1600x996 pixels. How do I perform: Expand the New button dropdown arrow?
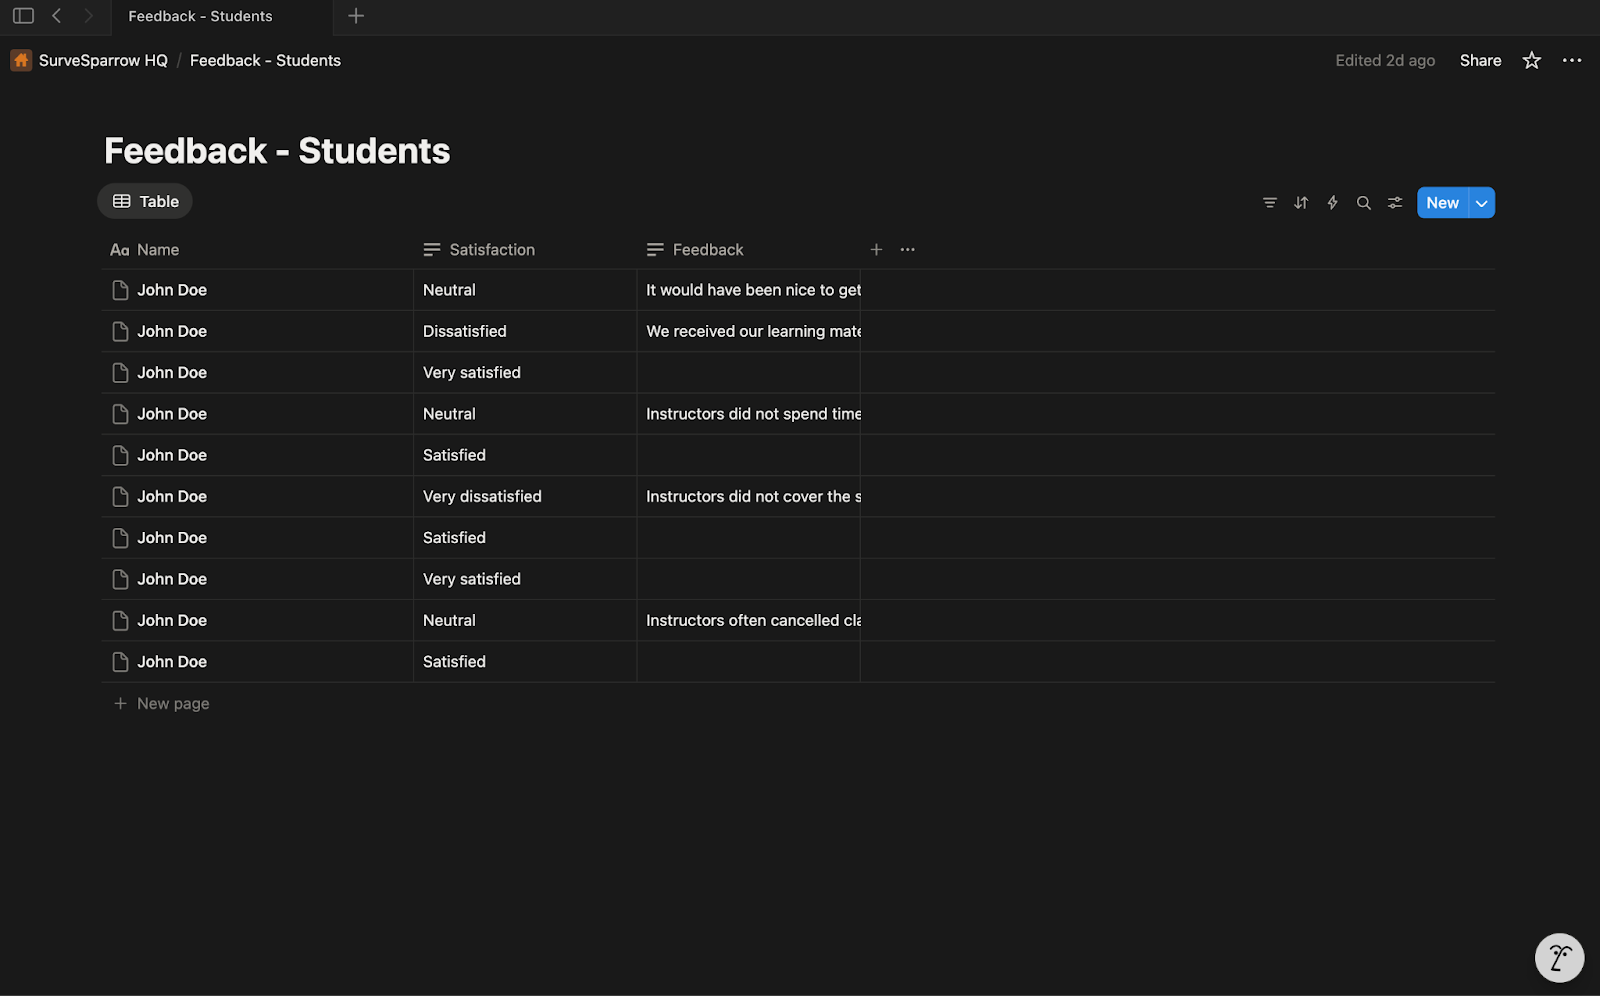[x=1482, y=203]
